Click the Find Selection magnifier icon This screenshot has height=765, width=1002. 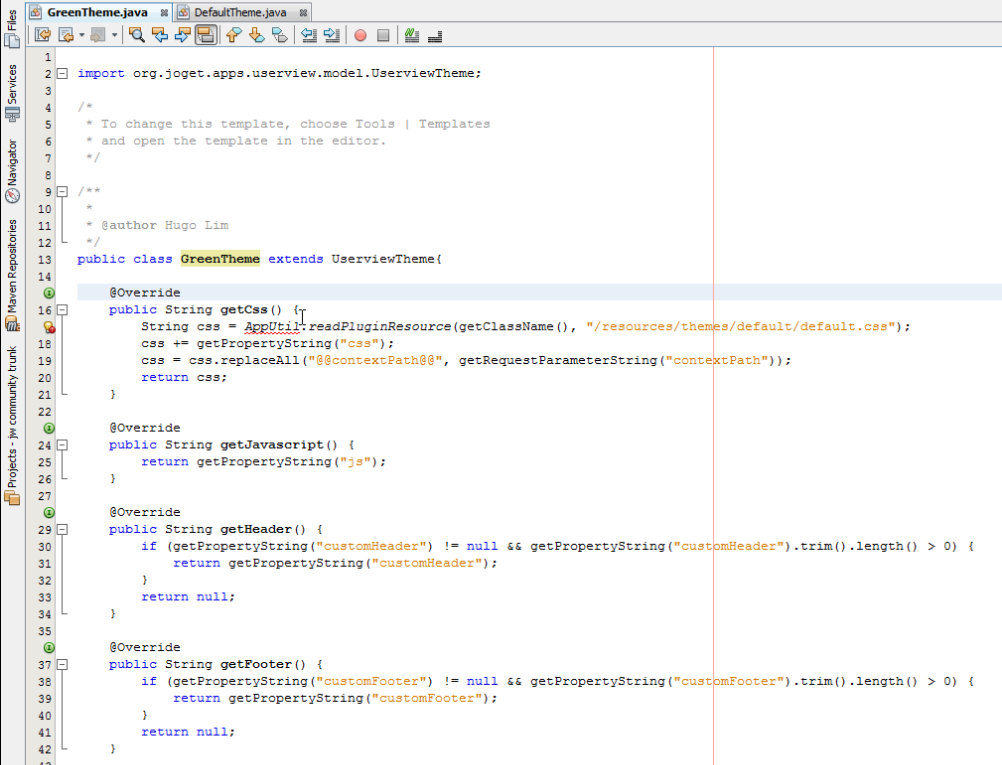[138, 35]
